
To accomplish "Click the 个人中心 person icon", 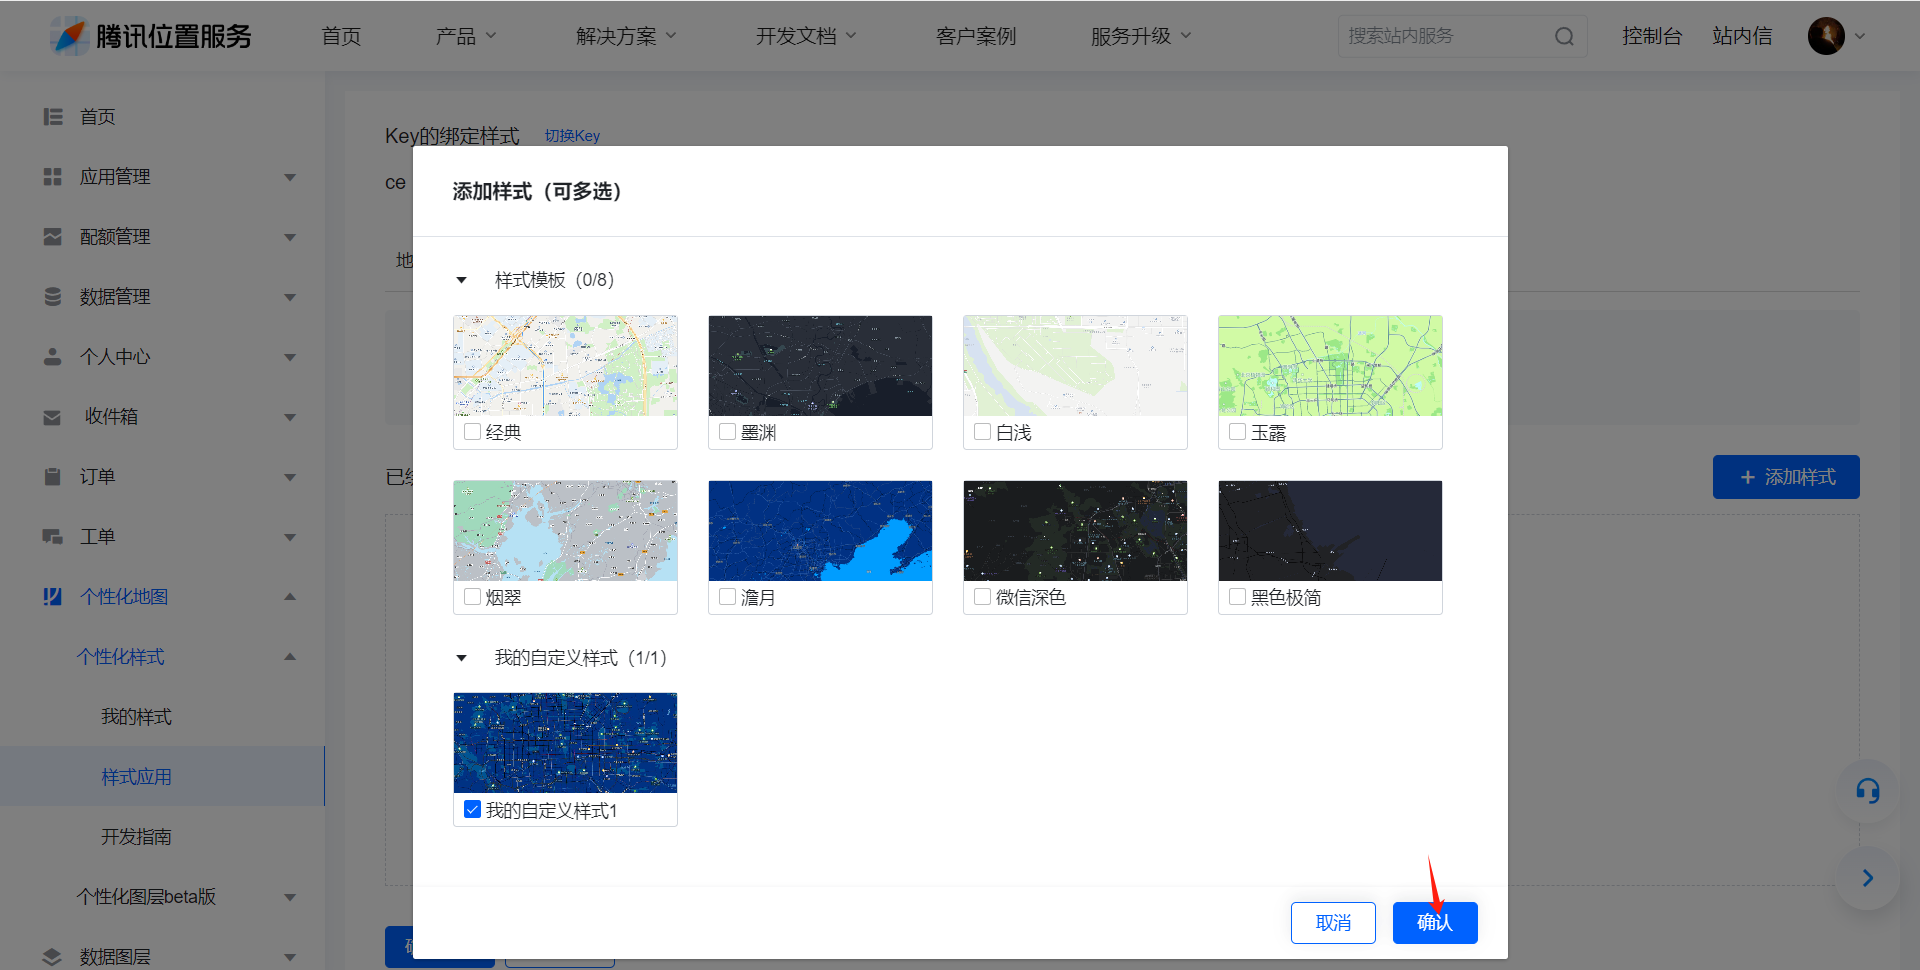I will coord(53,357).
